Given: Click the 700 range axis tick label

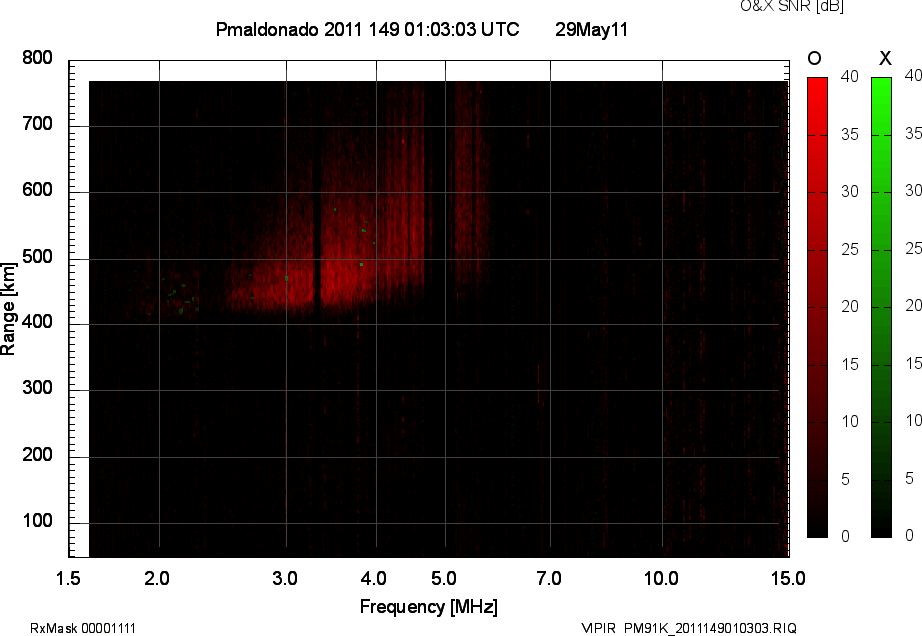Looking at the screenshot, I should 38,124.
